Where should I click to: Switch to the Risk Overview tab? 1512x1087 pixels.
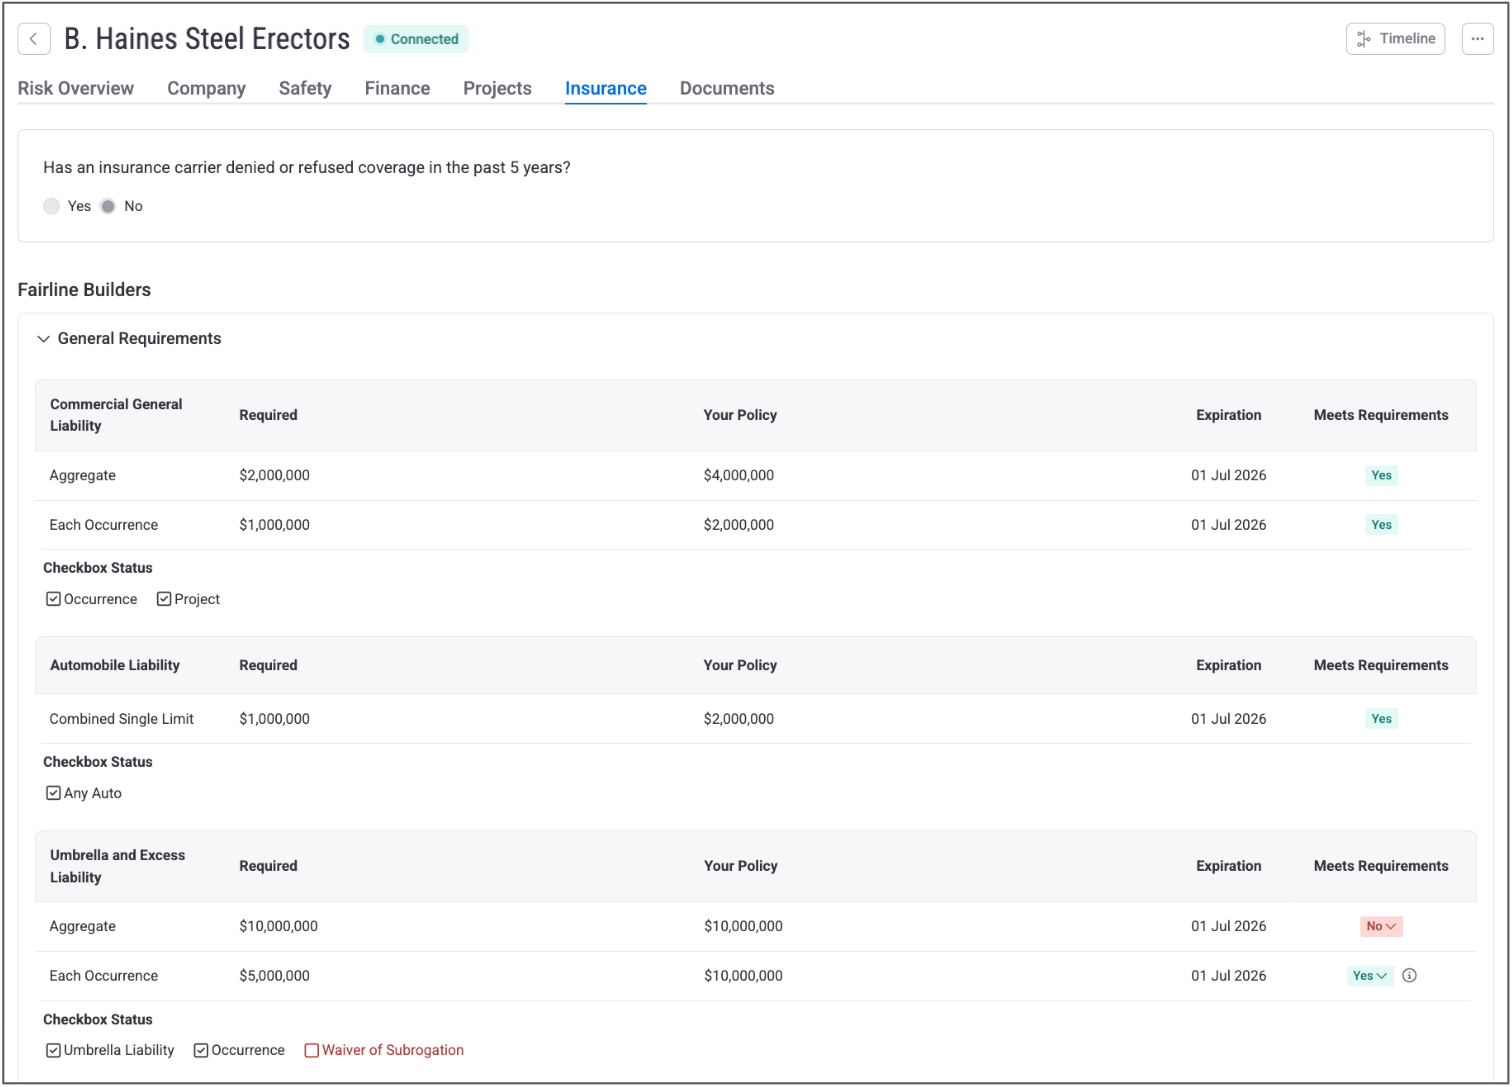point(76,88)
